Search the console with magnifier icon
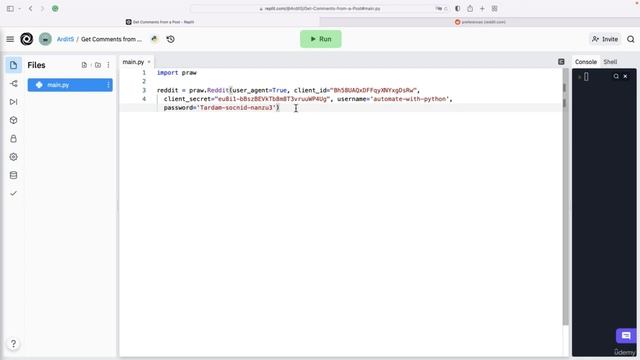This screenshot has height=360, width=640. (616, 76)
